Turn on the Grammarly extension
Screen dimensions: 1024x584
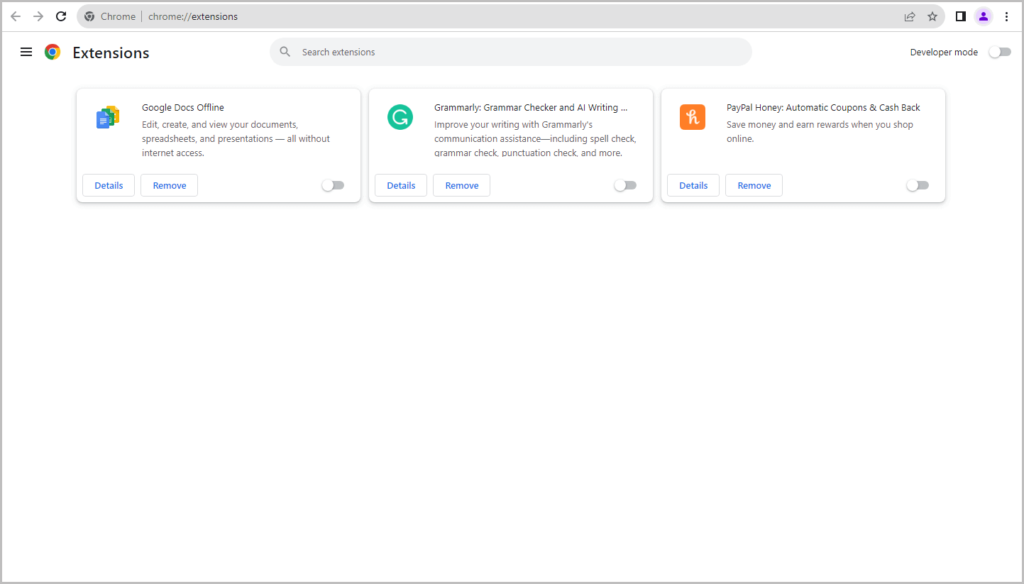(625, 186)
